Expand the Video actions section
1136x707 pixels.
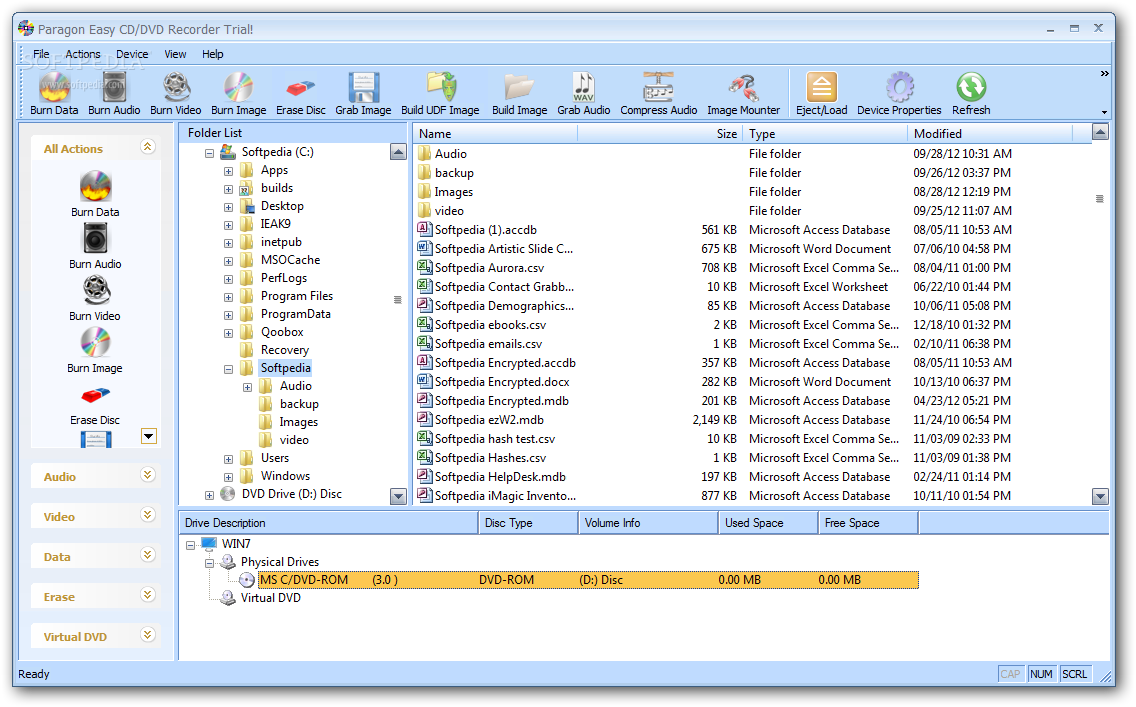(148, 515)
